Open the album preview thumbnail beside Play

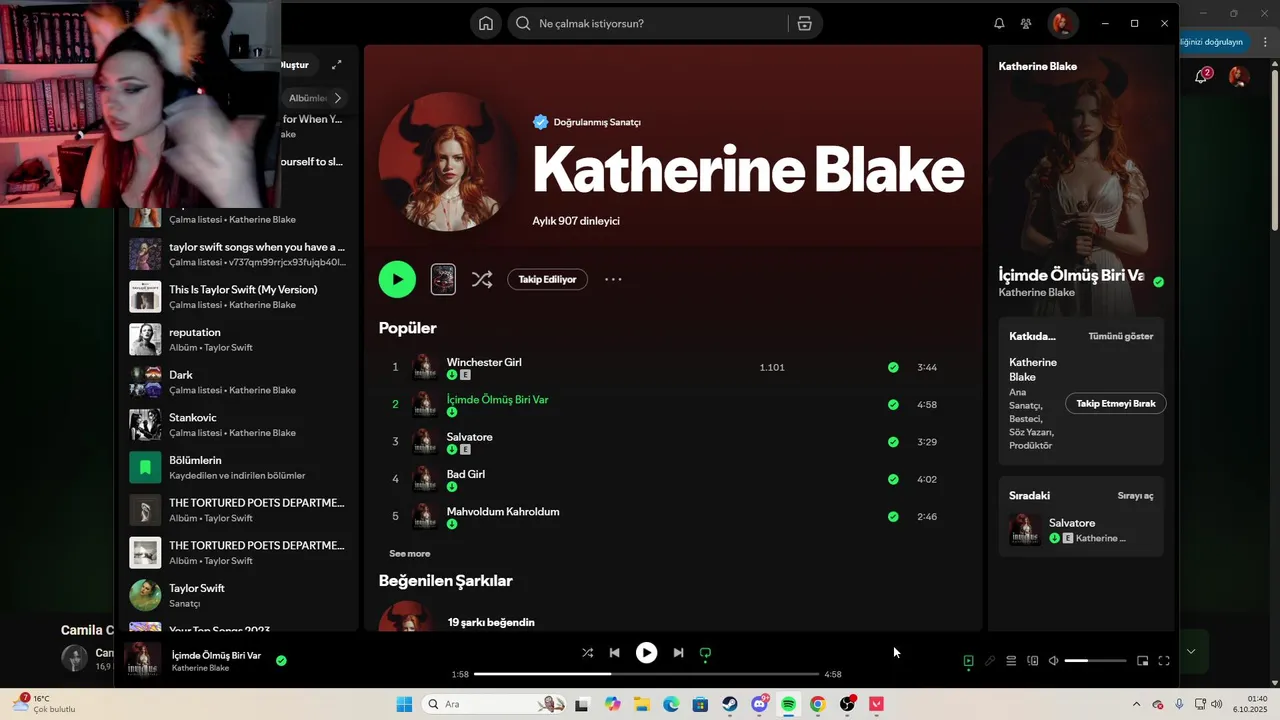[x=443, y=279]
